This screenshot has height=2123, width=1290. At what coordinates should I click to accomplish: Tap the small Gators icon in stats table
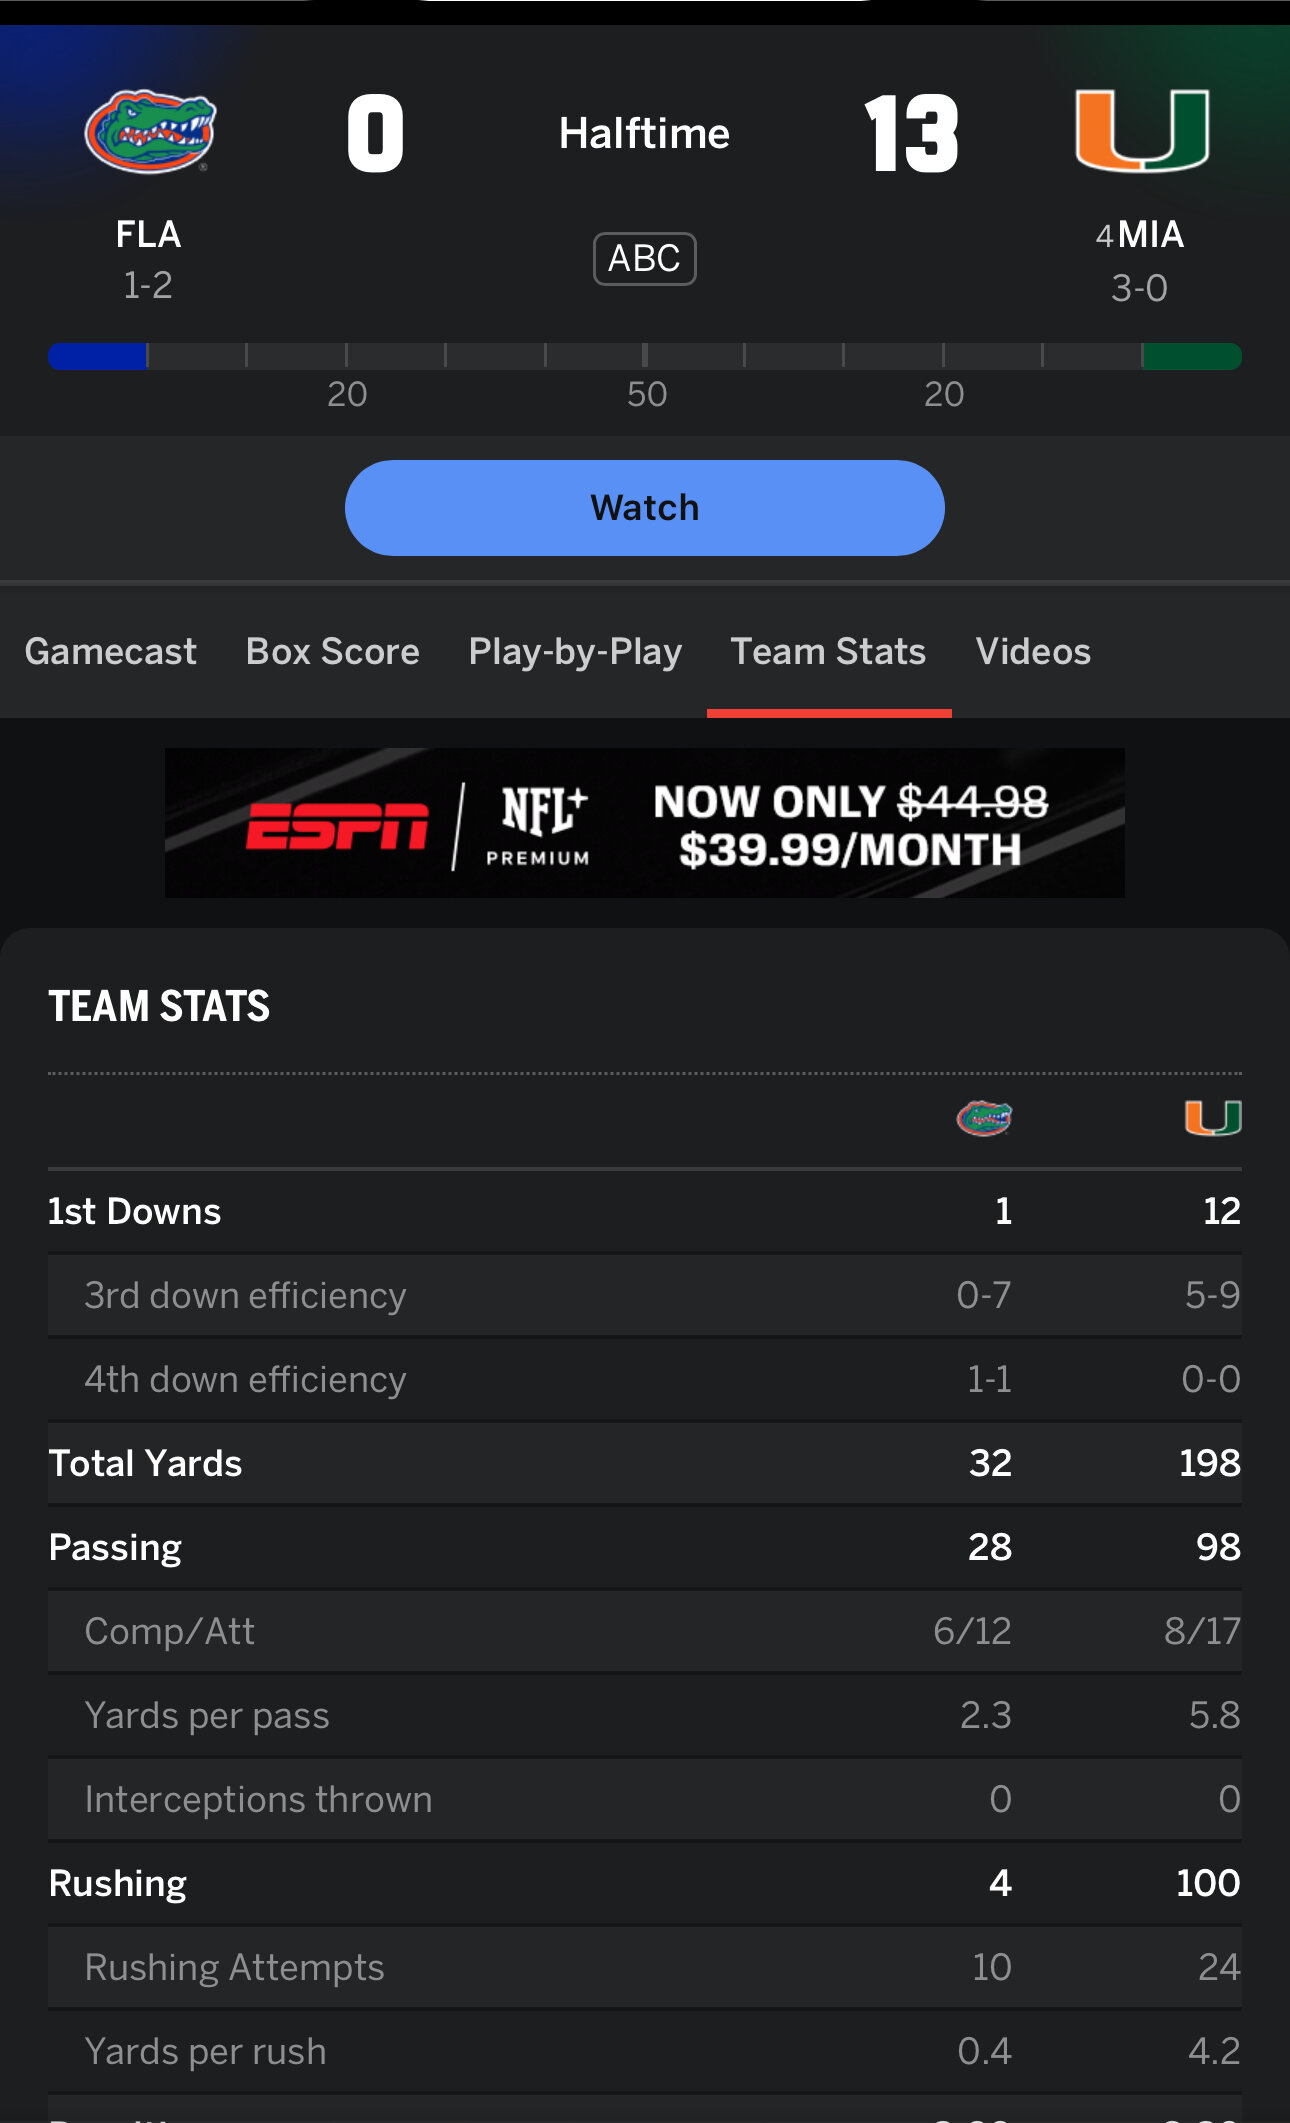(984, 1118)
